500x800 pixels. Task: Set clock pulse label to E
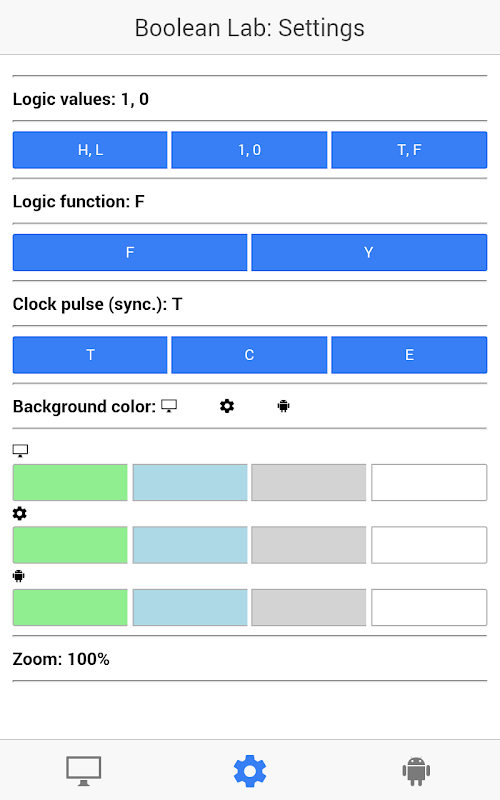click(409, 355)
